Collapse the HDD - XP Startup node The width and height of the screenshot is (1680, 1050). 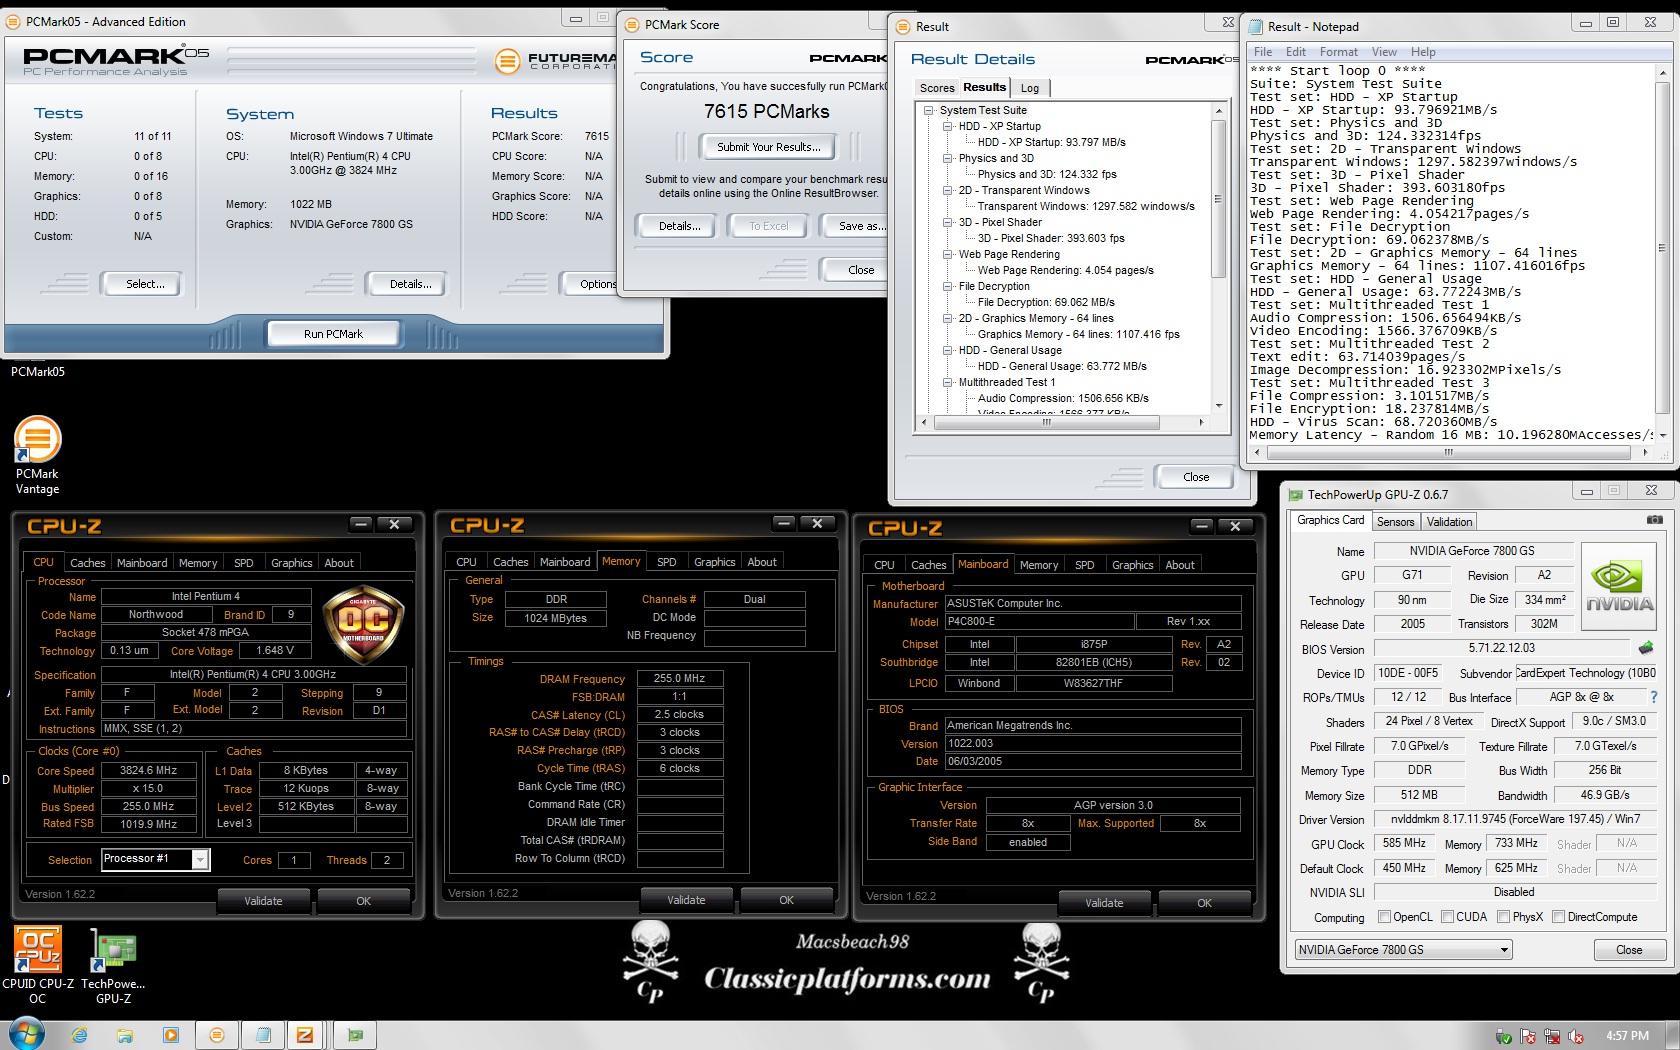pyautogui.click(x=948, y=126)
